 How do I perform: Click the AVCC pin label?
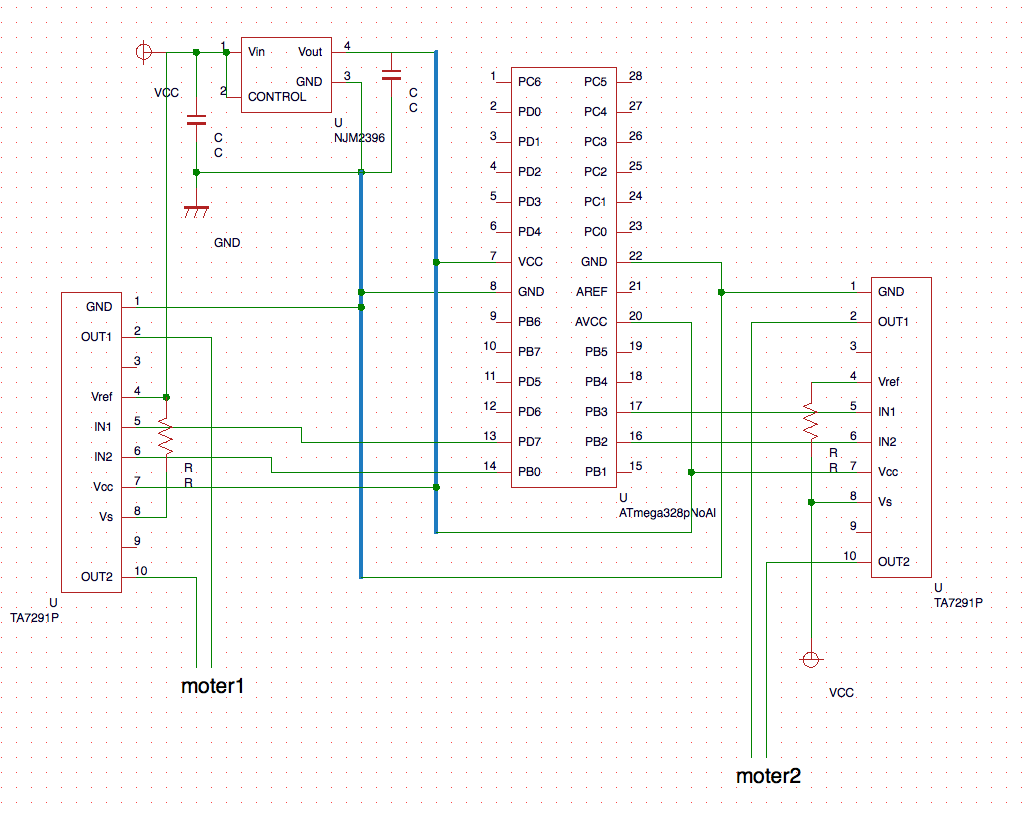(x=590, y=322)
